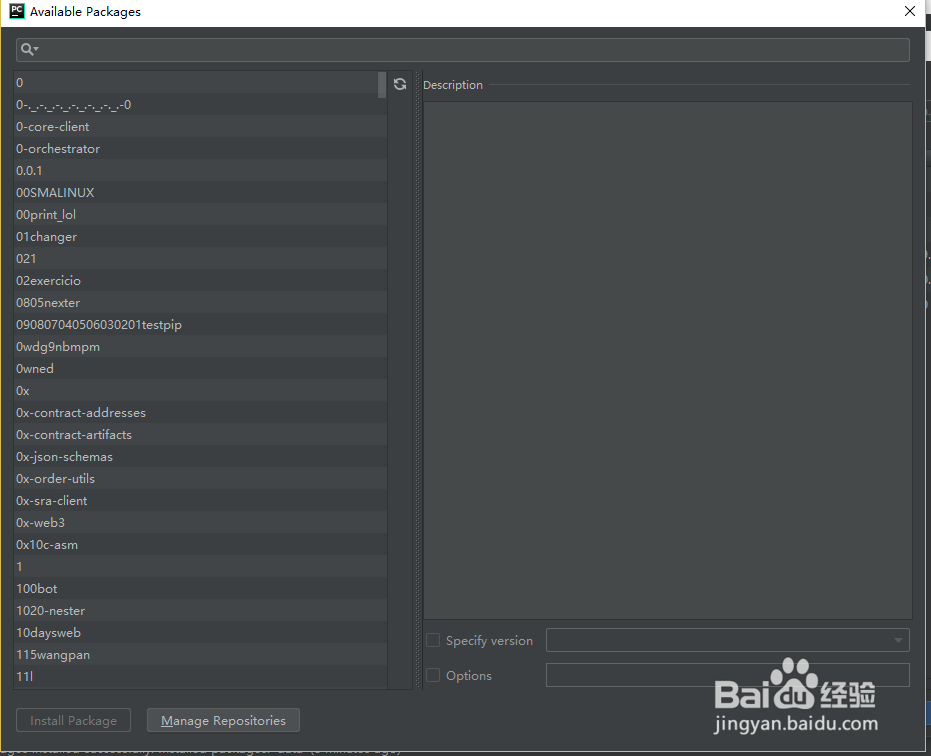Select package 0x-contract-artifacts
This screenshot has width=931, height=756.
[x=200, y=434]
